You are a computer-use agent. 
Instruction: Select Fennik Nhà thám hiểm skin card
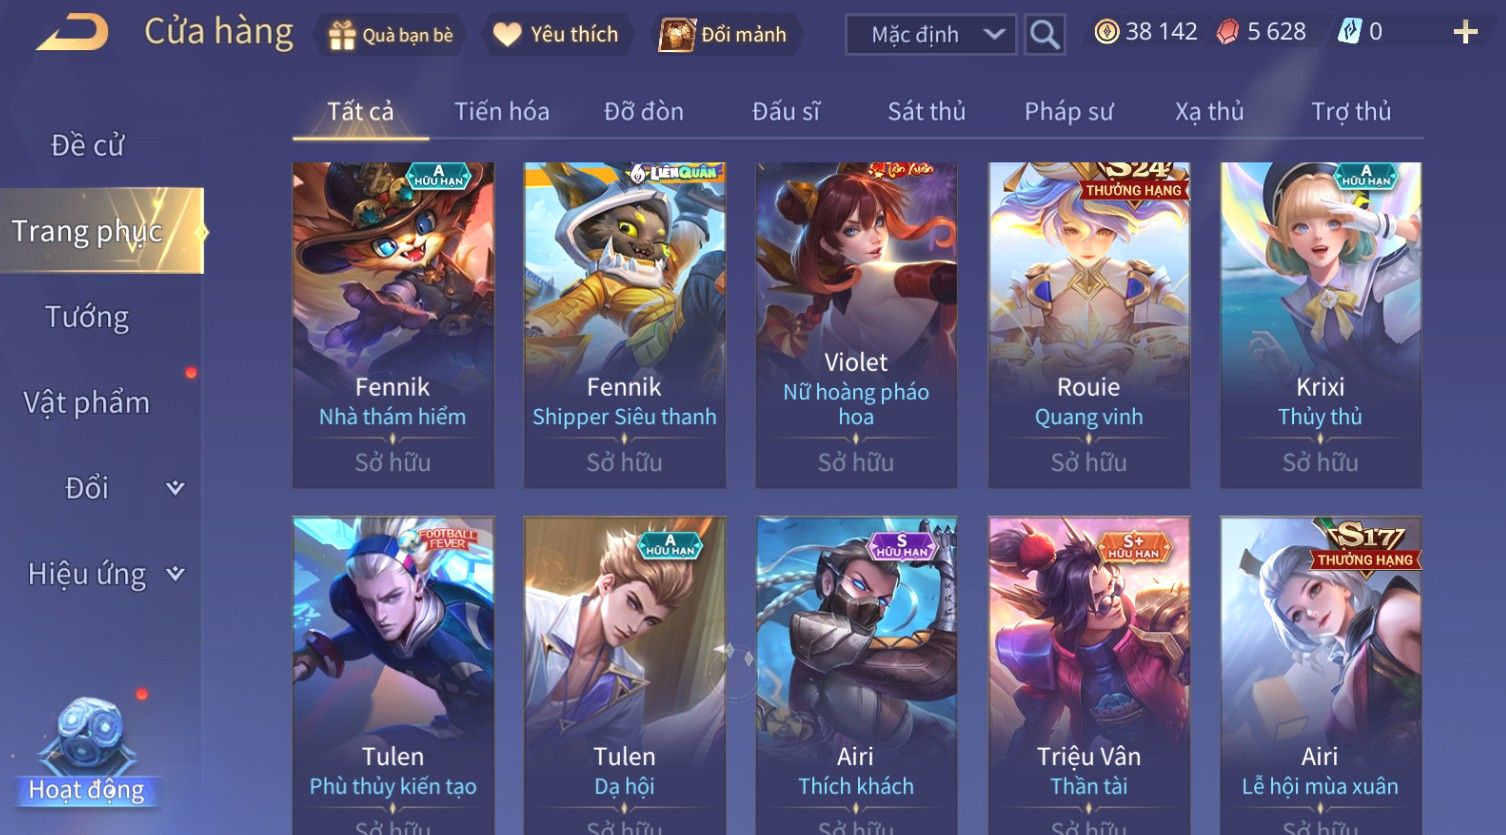click(x=393, y=325)
